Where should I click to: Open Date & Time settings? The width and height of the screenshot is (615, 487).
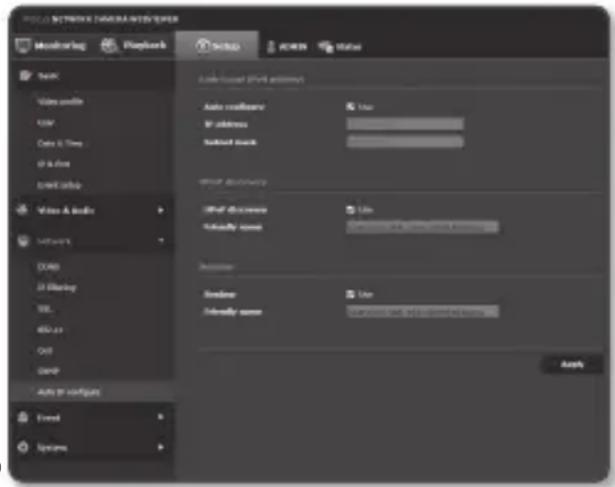point(60,143)
